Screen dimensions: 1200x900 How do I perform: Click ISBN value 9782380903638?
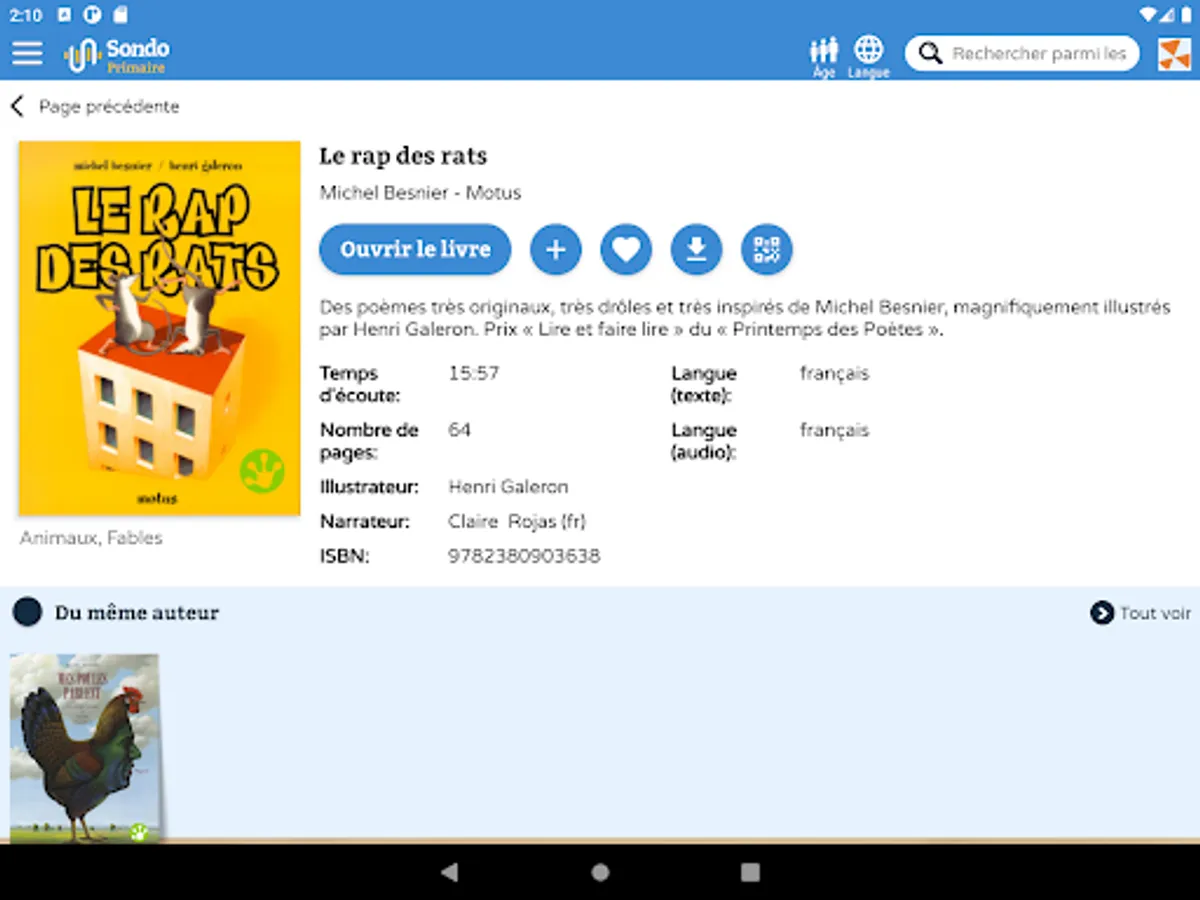tap(524, 556)
